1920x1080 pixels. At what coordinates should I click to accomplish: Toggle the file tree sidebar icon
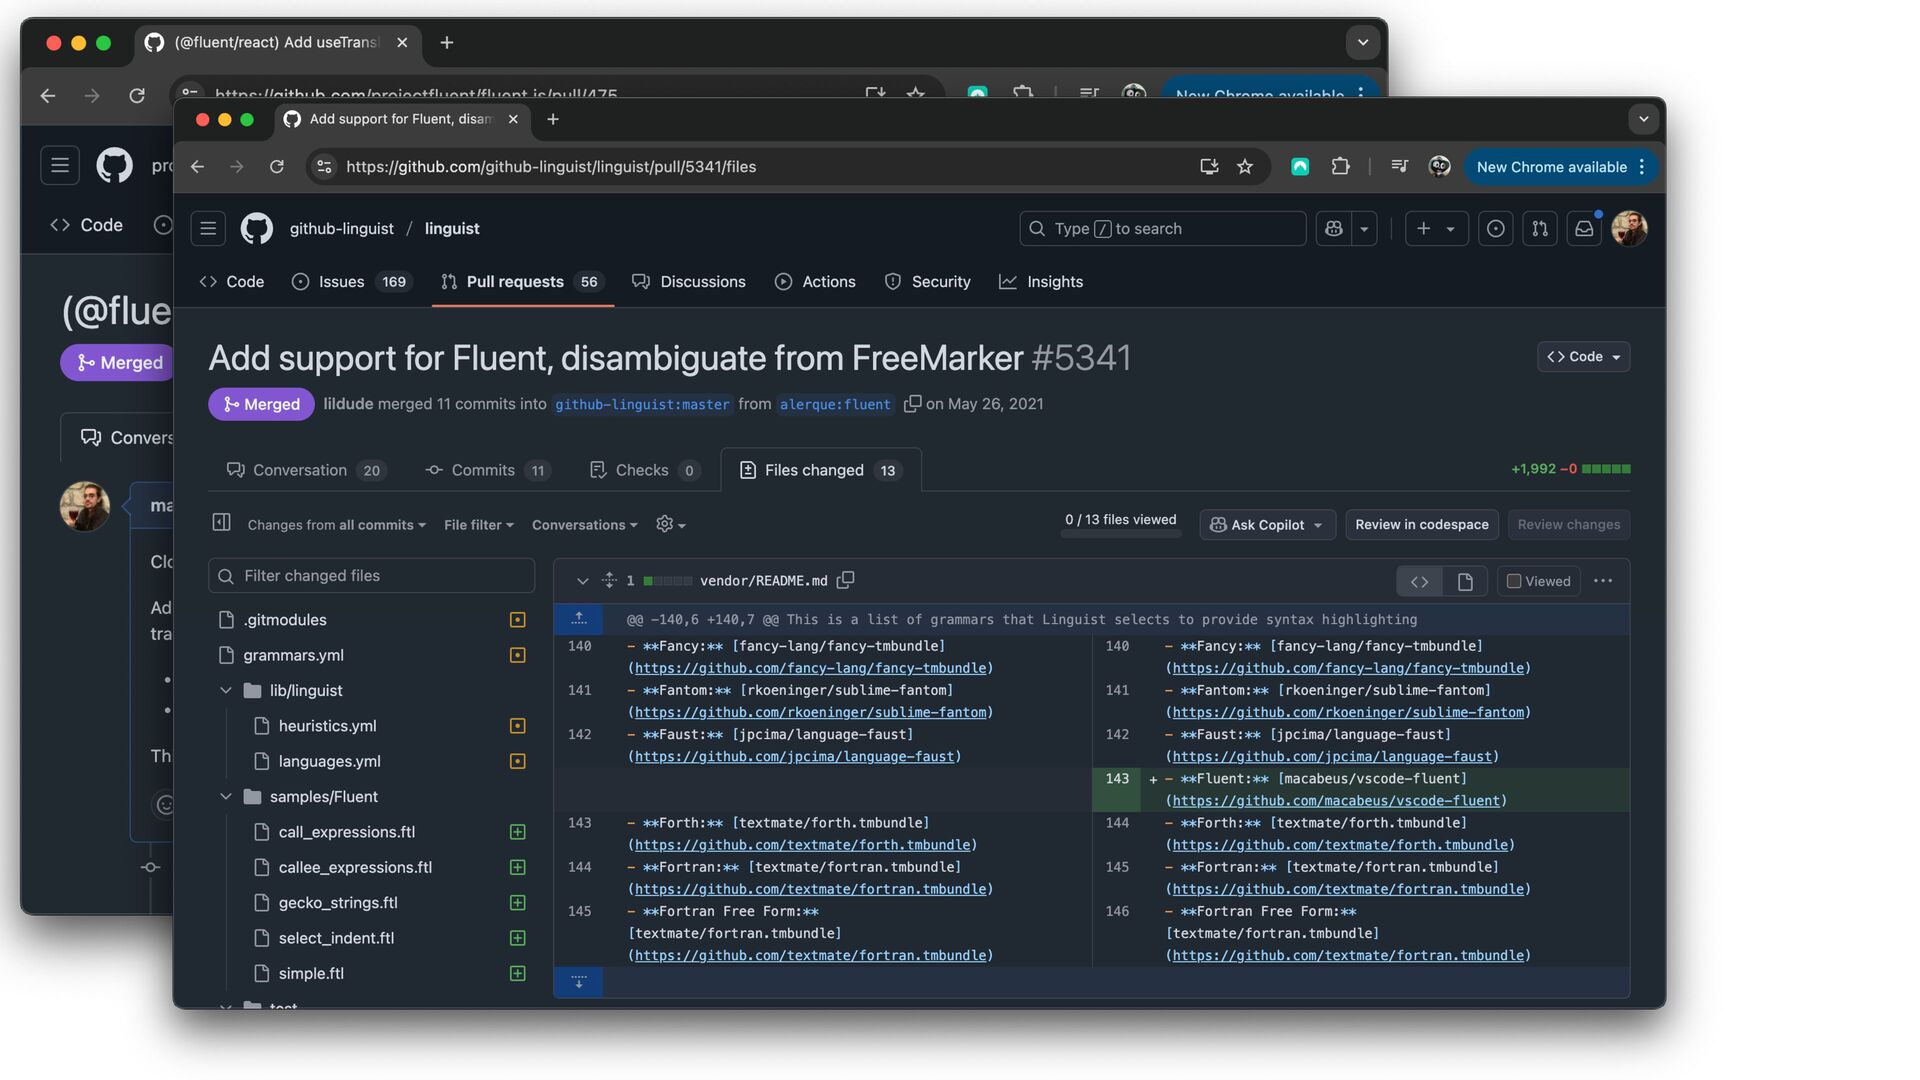[x=222, y=523]
